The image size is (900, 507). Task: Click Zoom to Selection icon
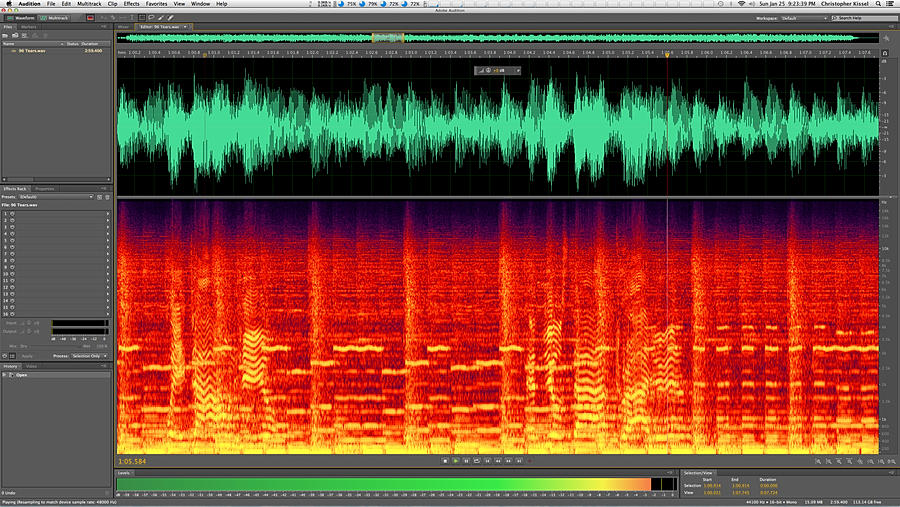[891, 461]
